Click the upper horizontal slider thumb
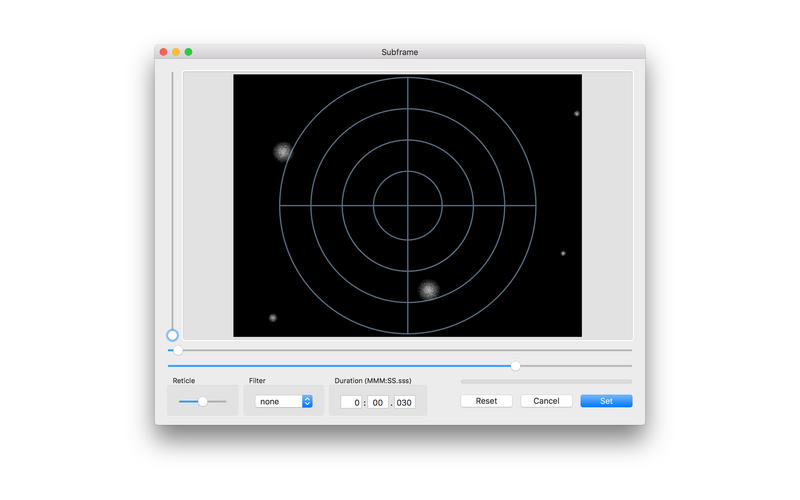800x500 pixels. click(178, 350)
